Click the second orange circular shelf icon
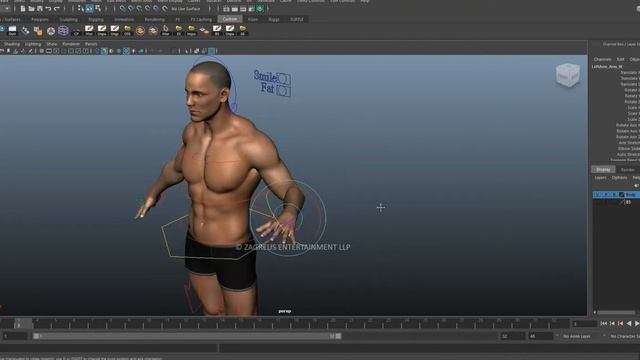Image resolution: width=640 pixels, height=360 pixels. point(153,30)
